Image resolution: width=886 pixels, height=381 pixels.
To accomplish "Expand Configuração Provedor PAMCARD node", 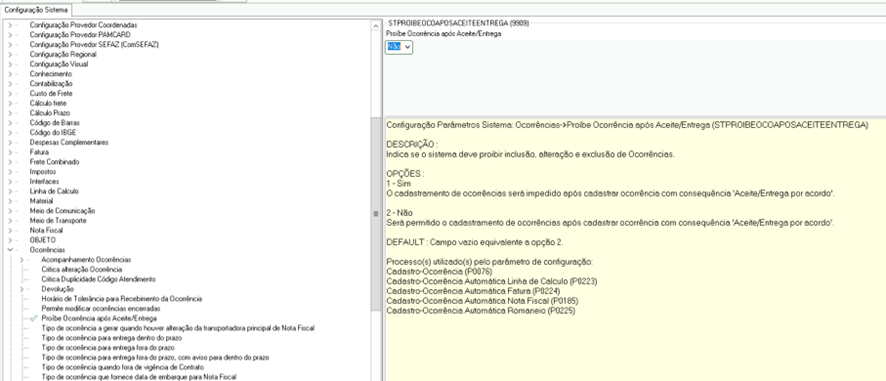I will click(10, 35).
